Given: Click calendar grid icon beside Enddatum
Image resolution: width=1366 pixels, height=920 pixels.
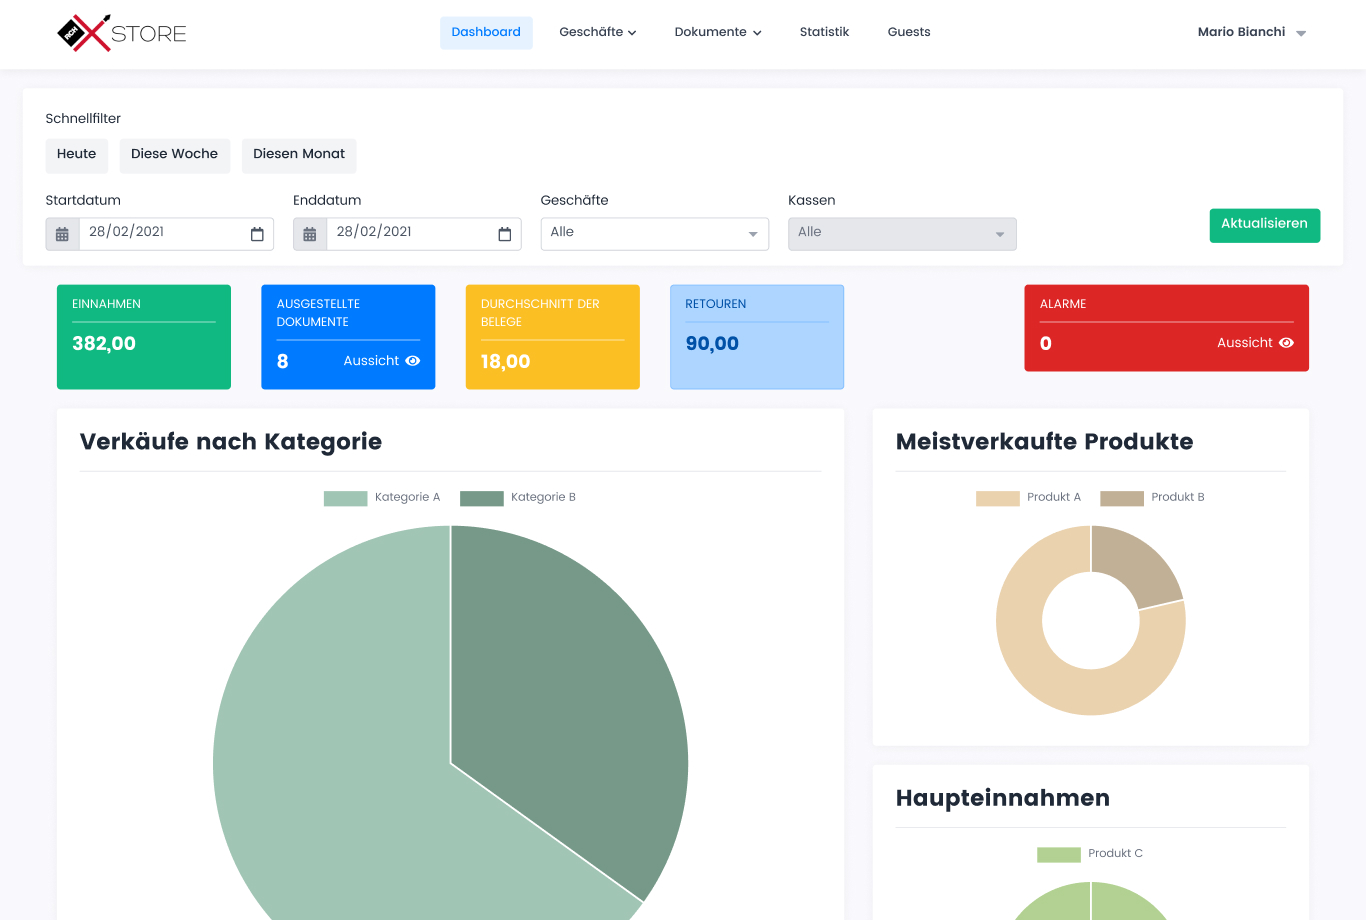Looking at the screenshot, I should 310,234.
